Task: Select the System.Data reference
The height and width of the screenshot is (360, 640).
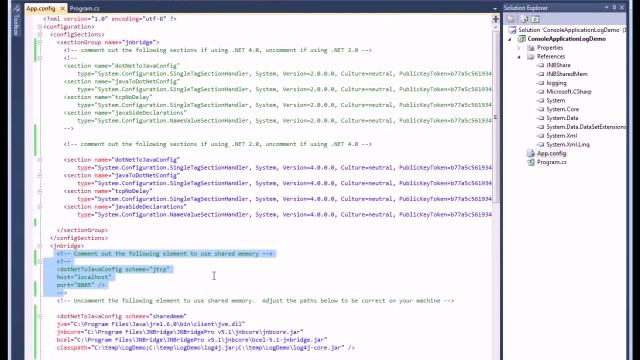Action: (x=562, y=118)
